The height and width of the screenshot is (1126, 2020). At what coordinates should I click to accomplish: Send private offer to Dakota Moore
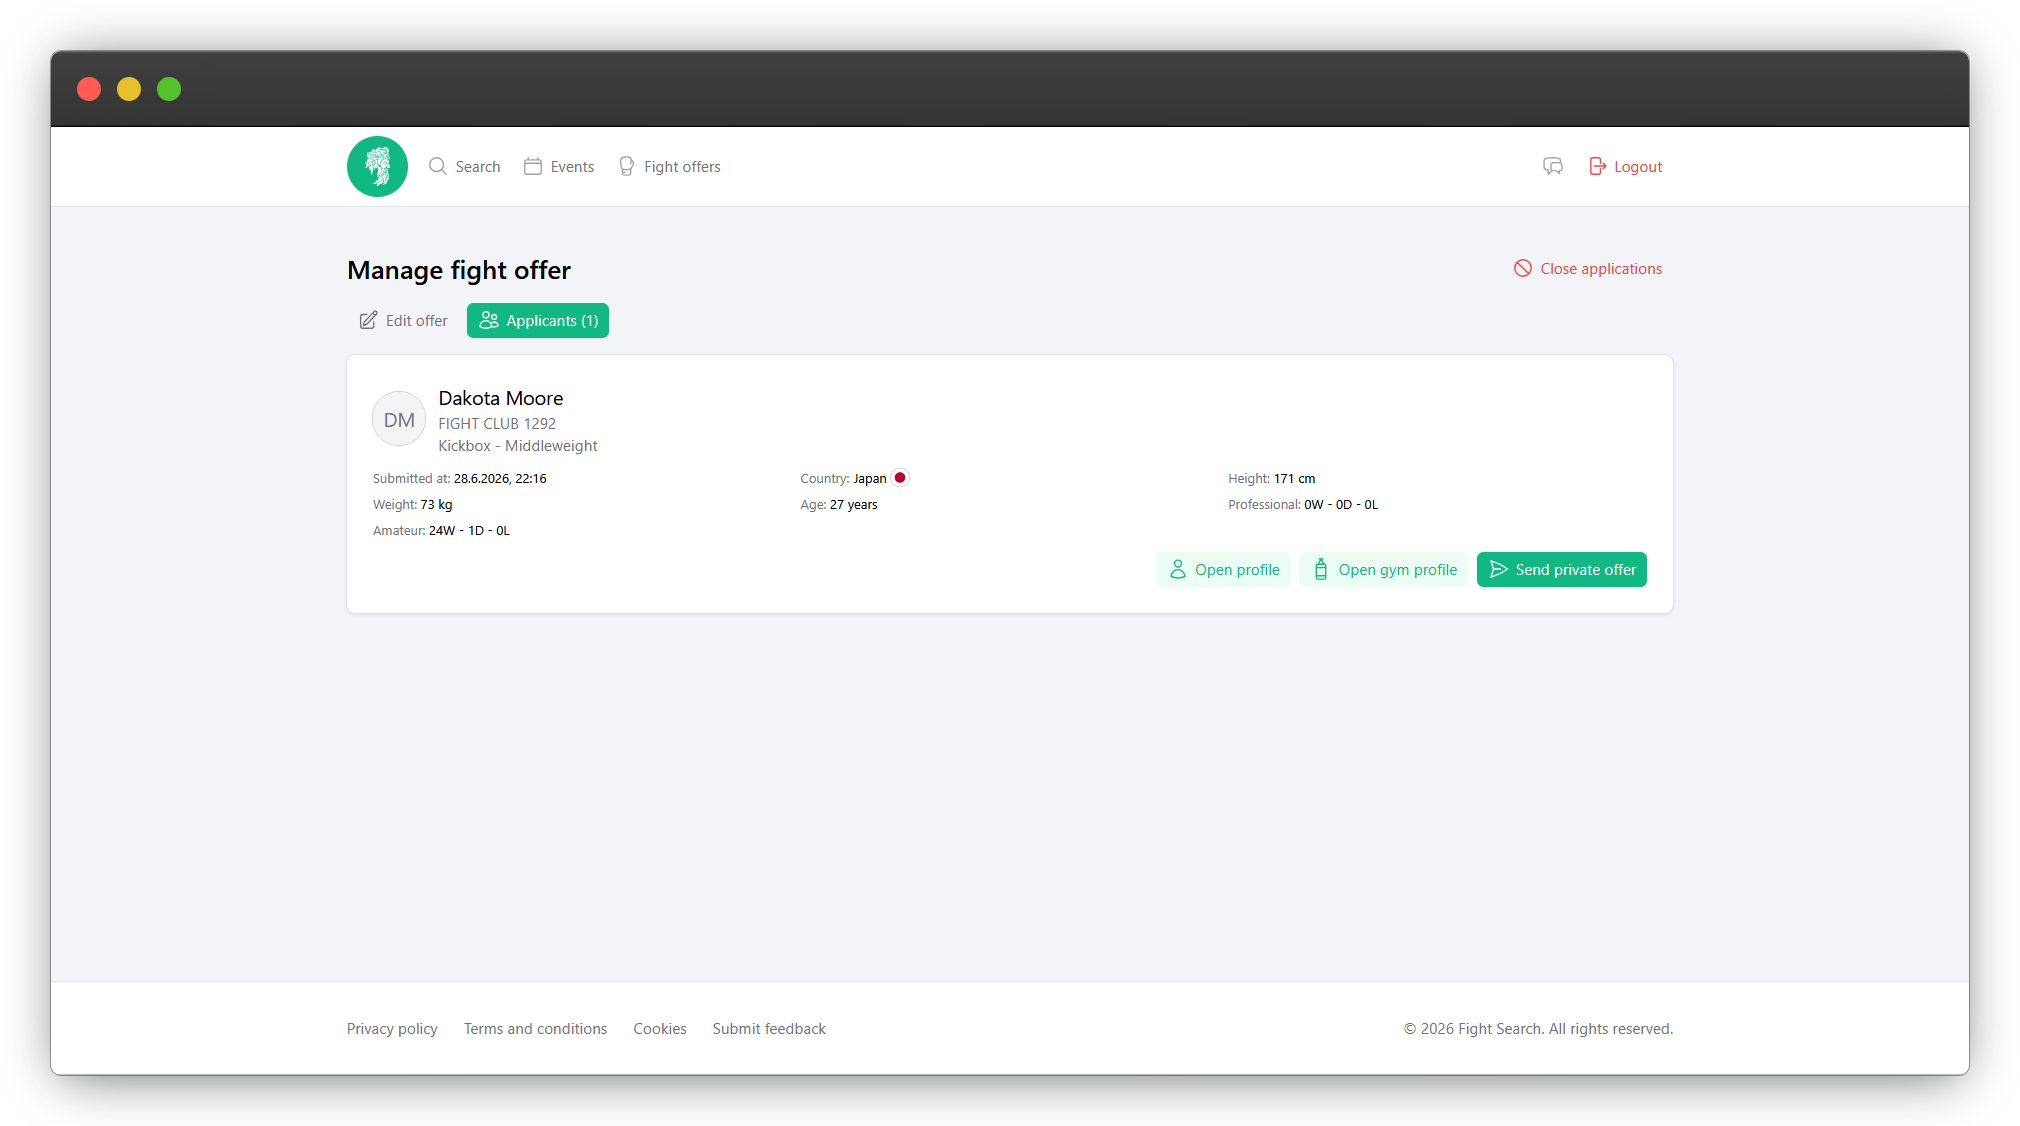tap(1562, 569)
